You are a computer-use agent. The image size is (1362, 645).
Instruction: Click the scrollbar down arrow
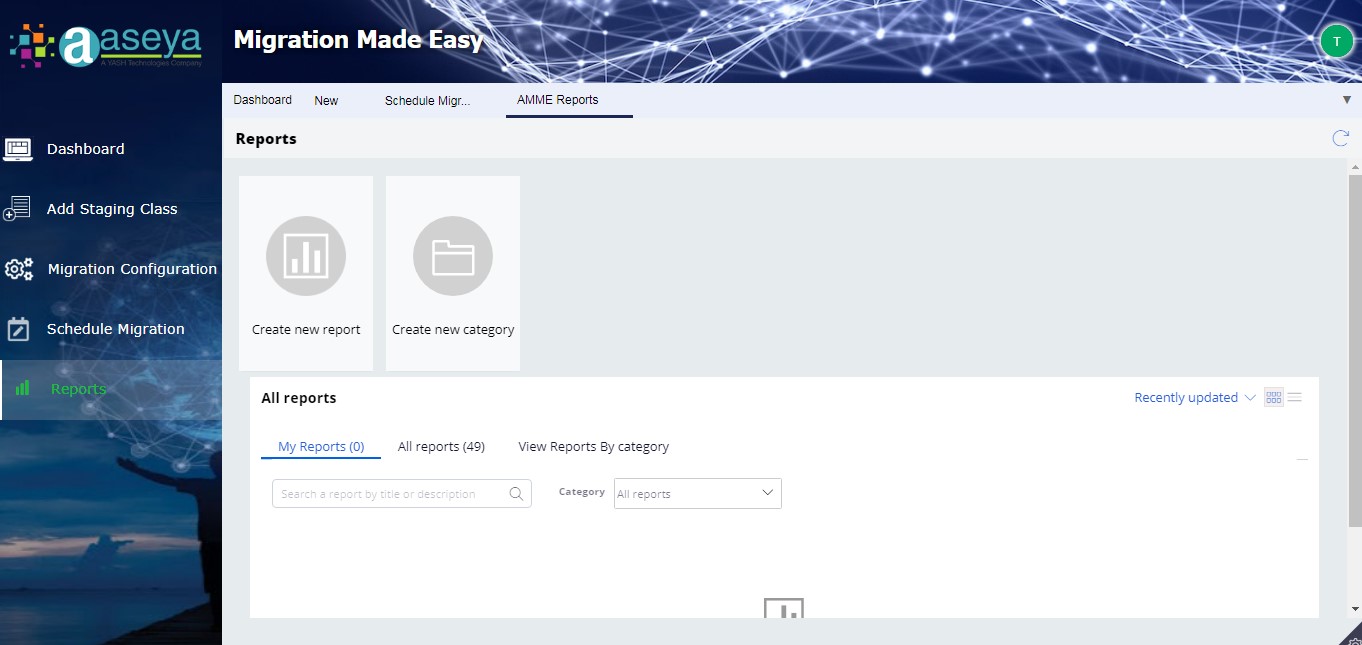click(x=1355, y=608)
